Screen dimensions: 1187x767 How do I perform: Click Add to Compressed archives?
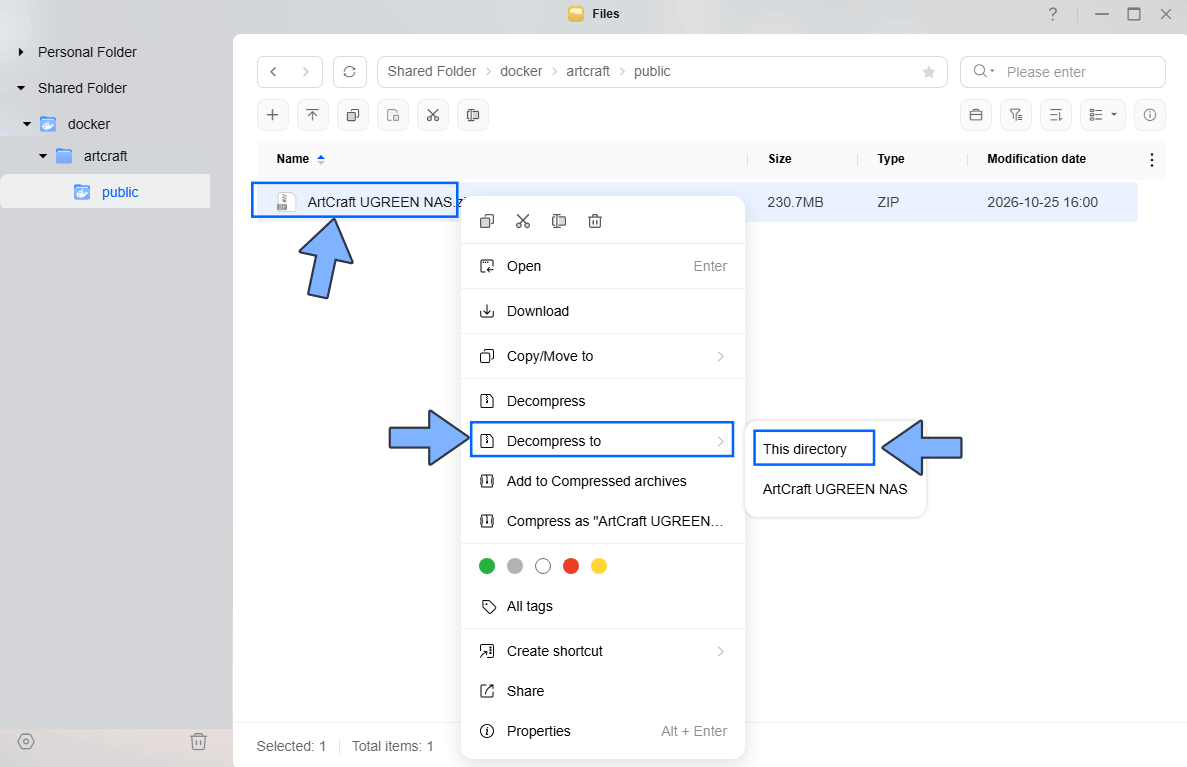603,482
